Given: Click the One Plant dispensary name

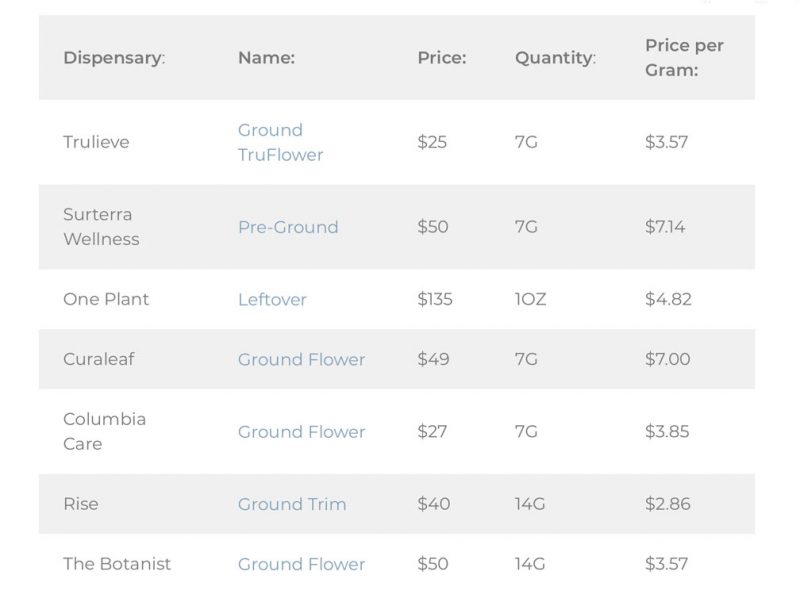Looking at the screenshot, I should 106,299.
